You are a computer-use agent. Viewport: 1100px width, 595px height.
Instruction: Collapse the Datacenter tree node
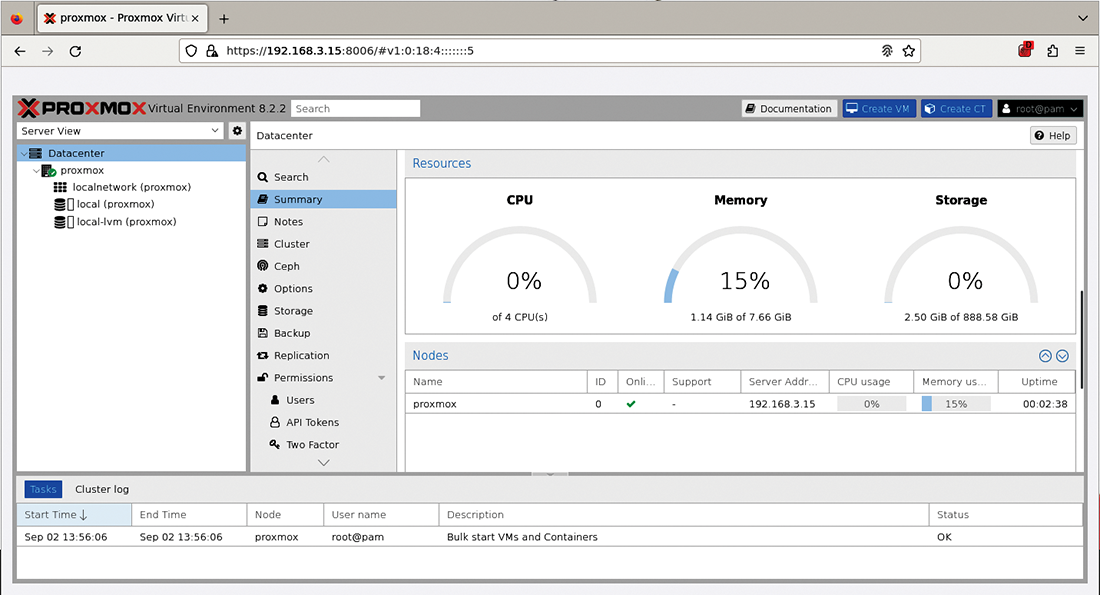coord(24,154)
